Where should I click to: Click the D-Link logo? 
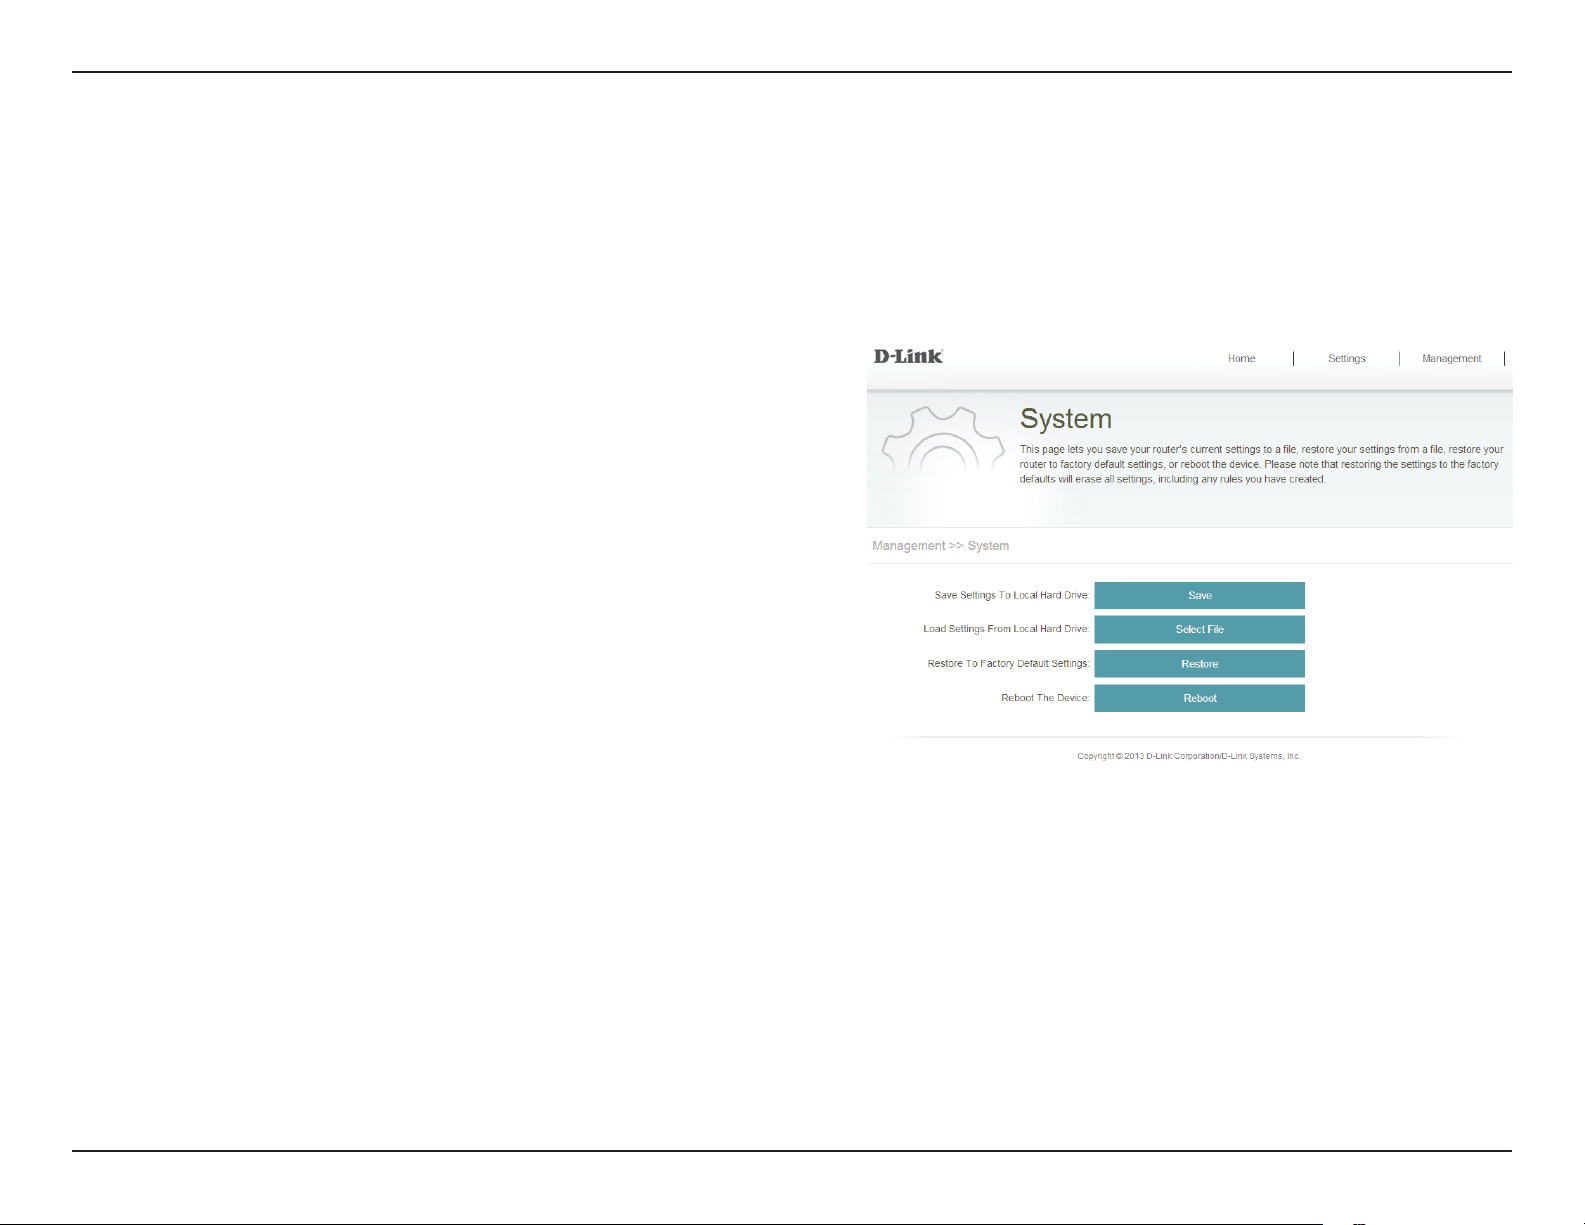908,356
